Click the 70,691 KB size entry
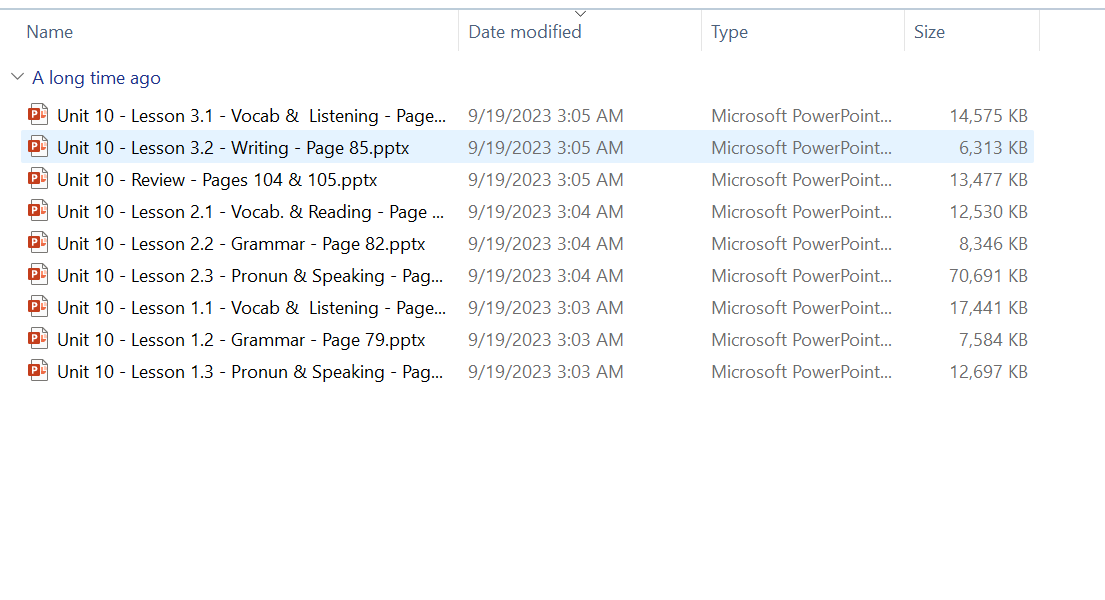This screenshot has width=1105, height=600. tap(988, 276)
